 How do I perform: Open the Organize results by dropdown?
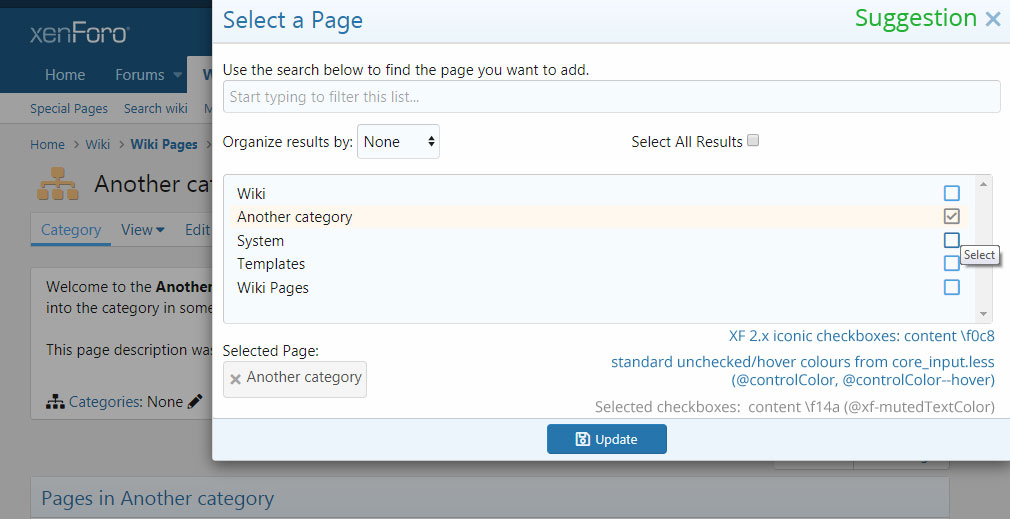pos(398,142)
